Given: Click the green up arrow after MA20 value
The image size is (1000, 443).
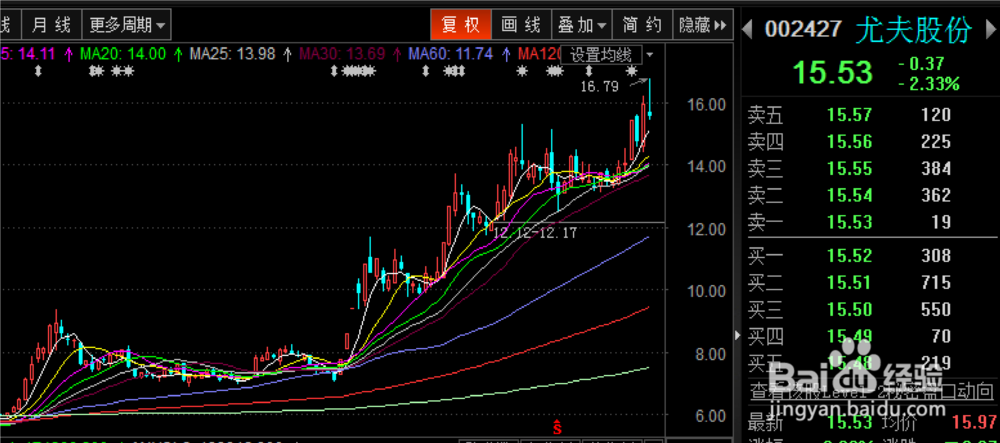Looking at the screenshot, I should [178, 54].
